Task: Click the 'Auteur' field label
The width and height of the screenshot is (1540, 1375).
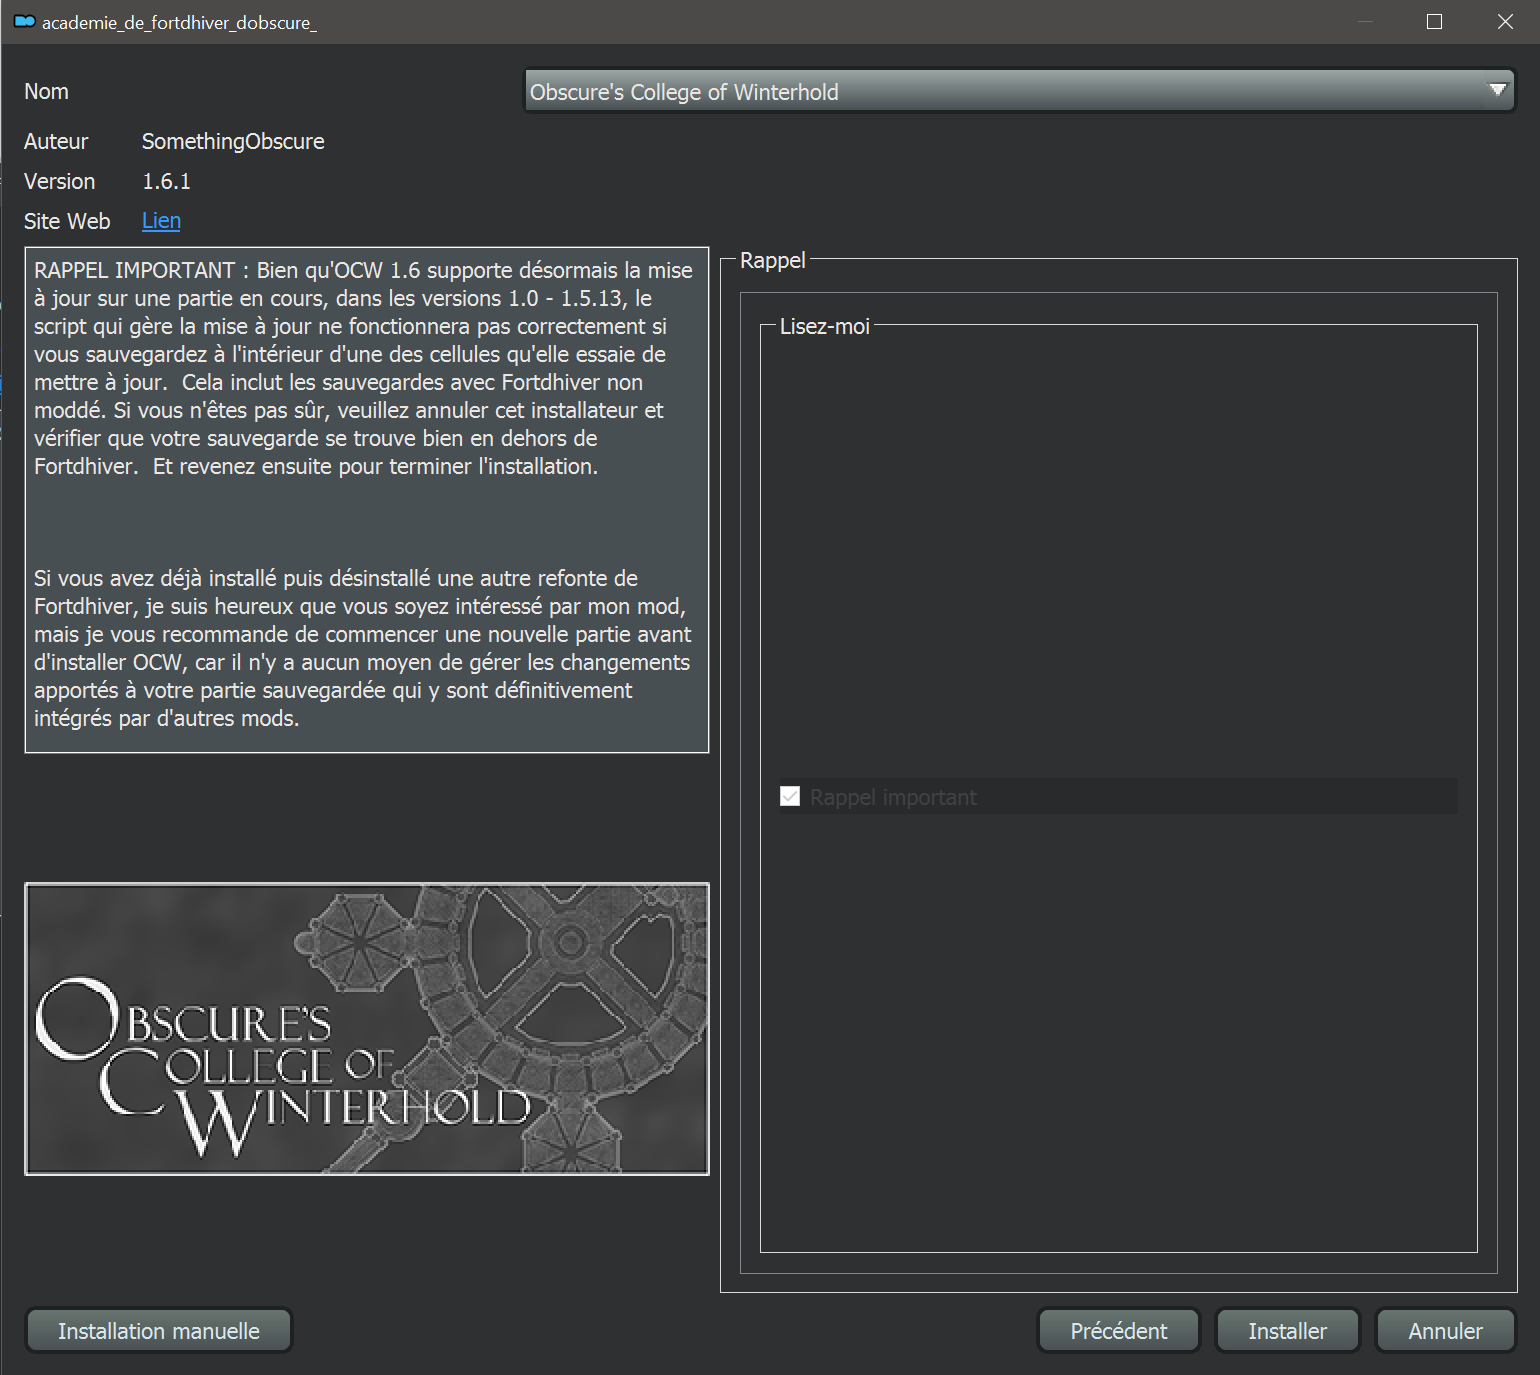Action: (56, 142)
